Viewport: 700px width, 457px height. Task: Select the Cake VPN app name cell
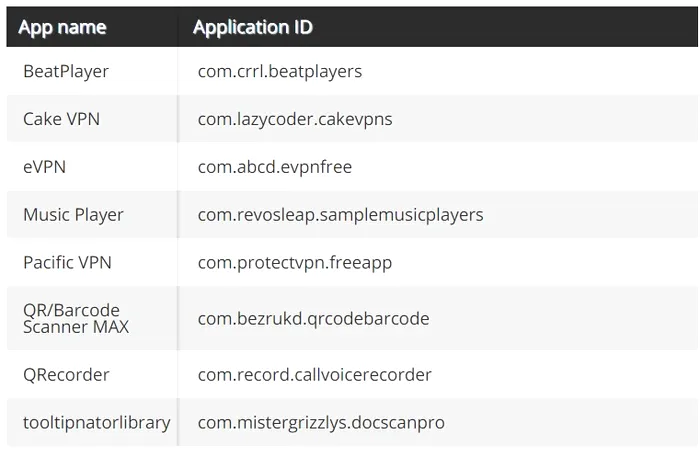(61, 119)
